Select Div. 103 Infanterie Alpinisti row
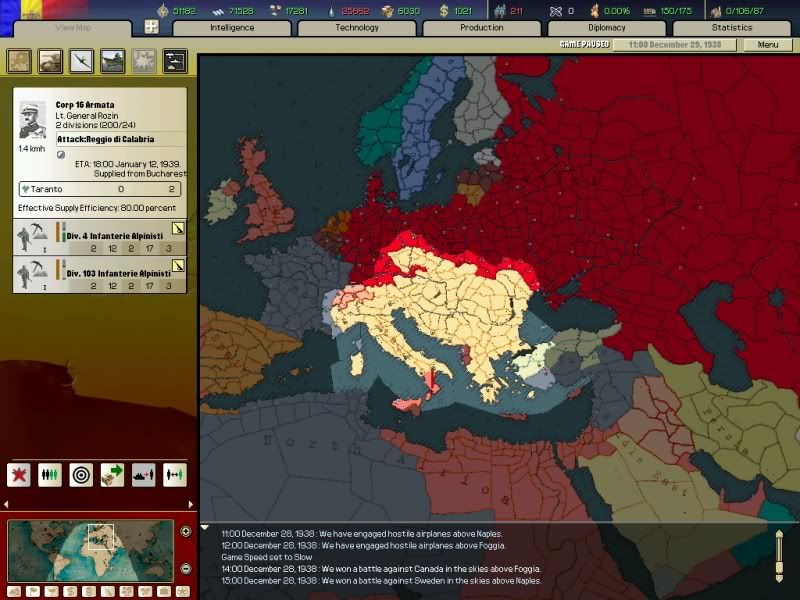 [100, 274]
